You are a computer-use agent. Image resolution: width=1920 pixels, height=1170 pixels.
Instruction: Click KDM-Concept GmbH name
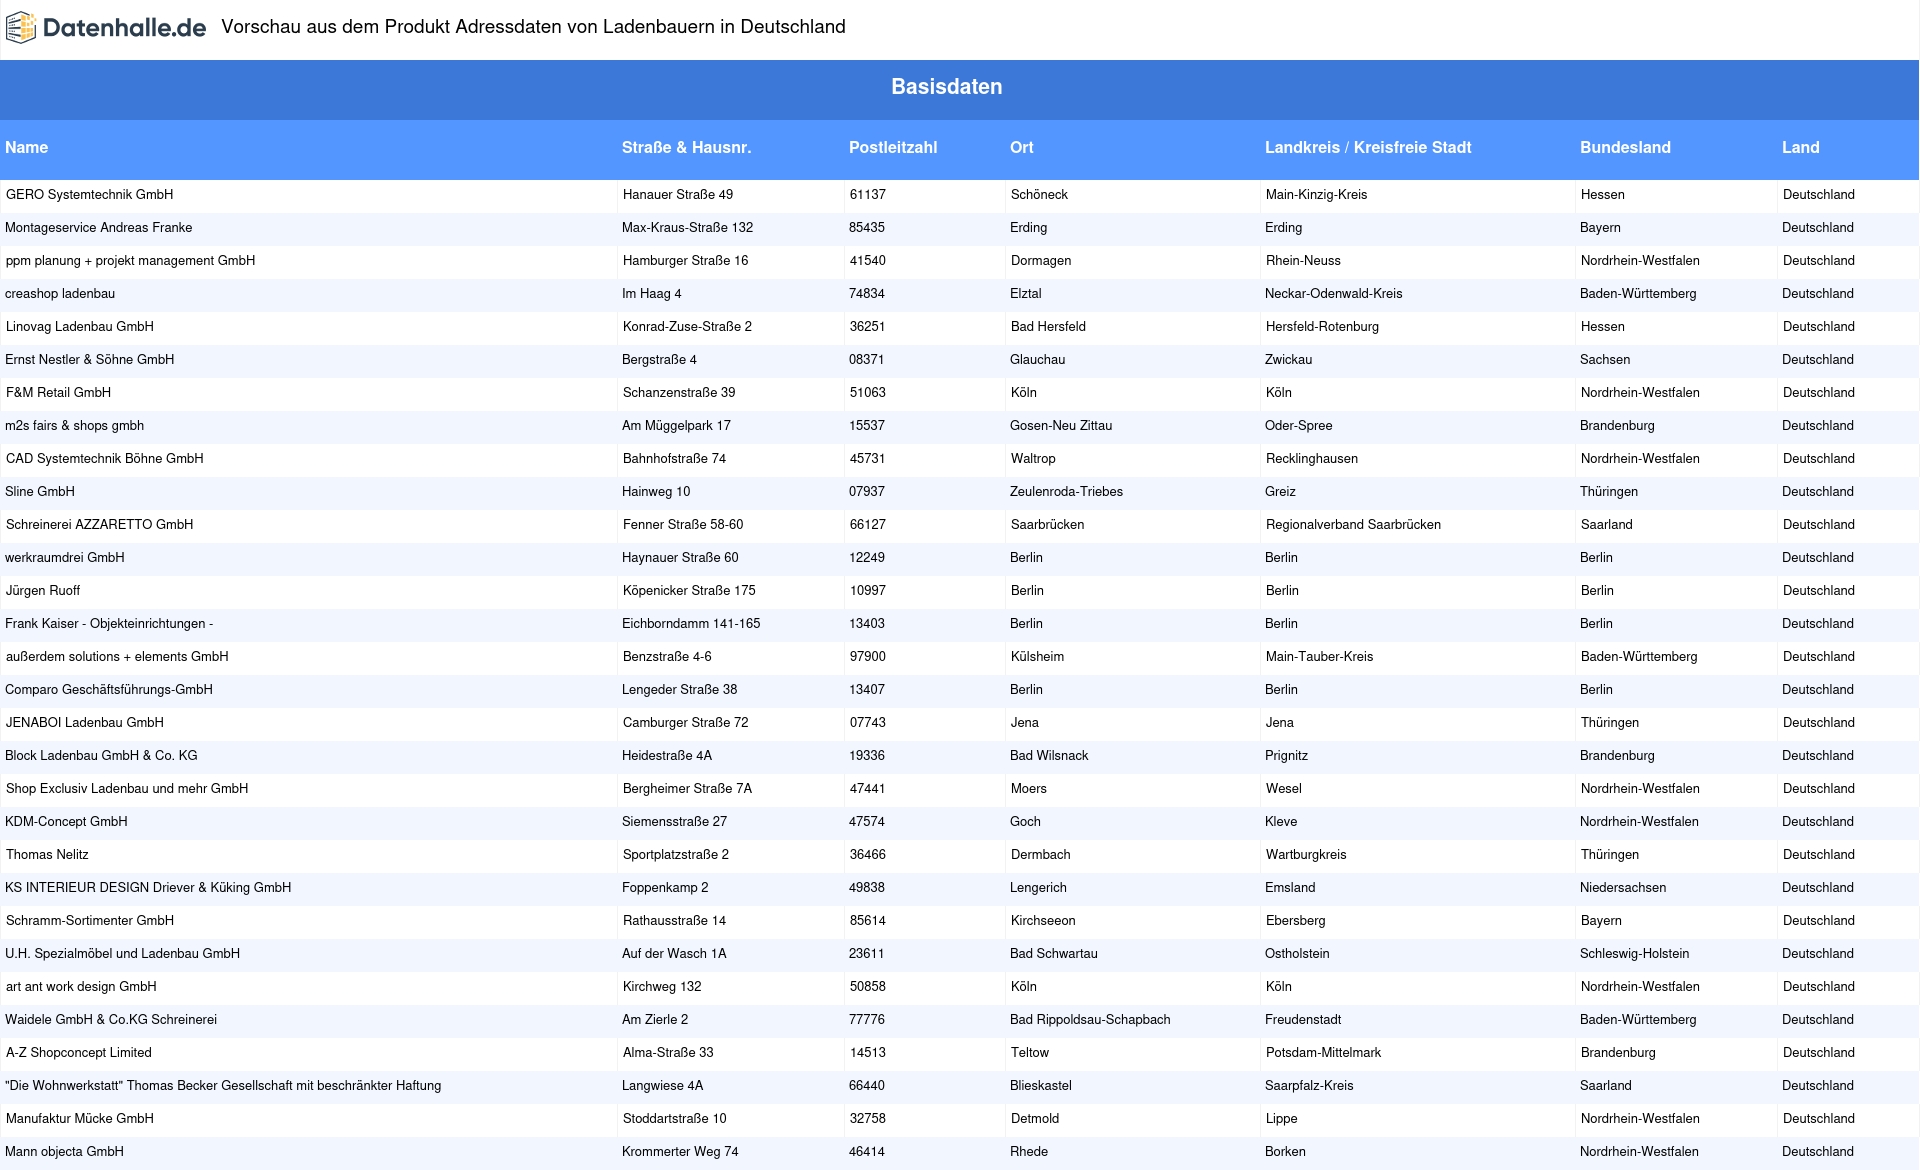(66, 821)
